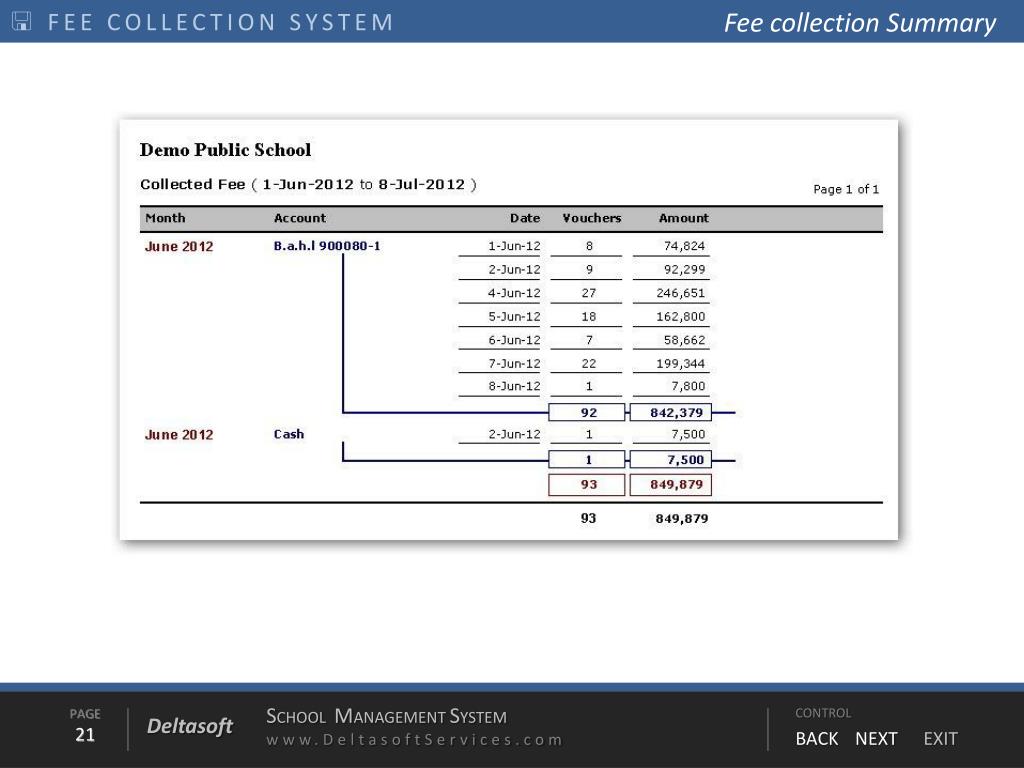
Task: Click the red-bordered 849,879 month total
Action: tap(671, 485)
